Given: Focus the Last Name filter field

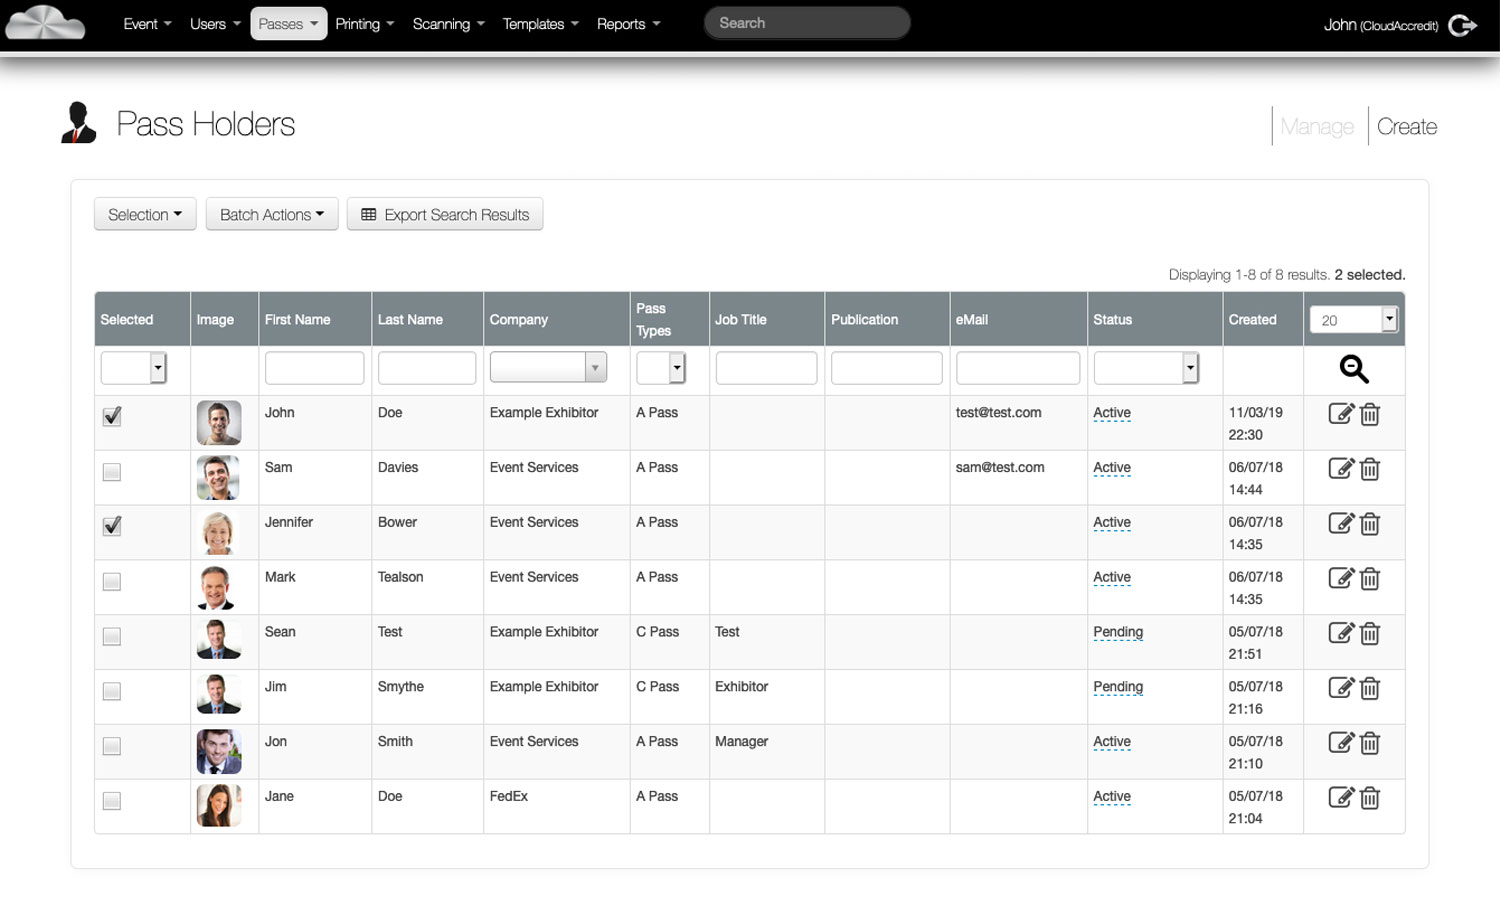Looking at the screenshot, I should point(427,368).
